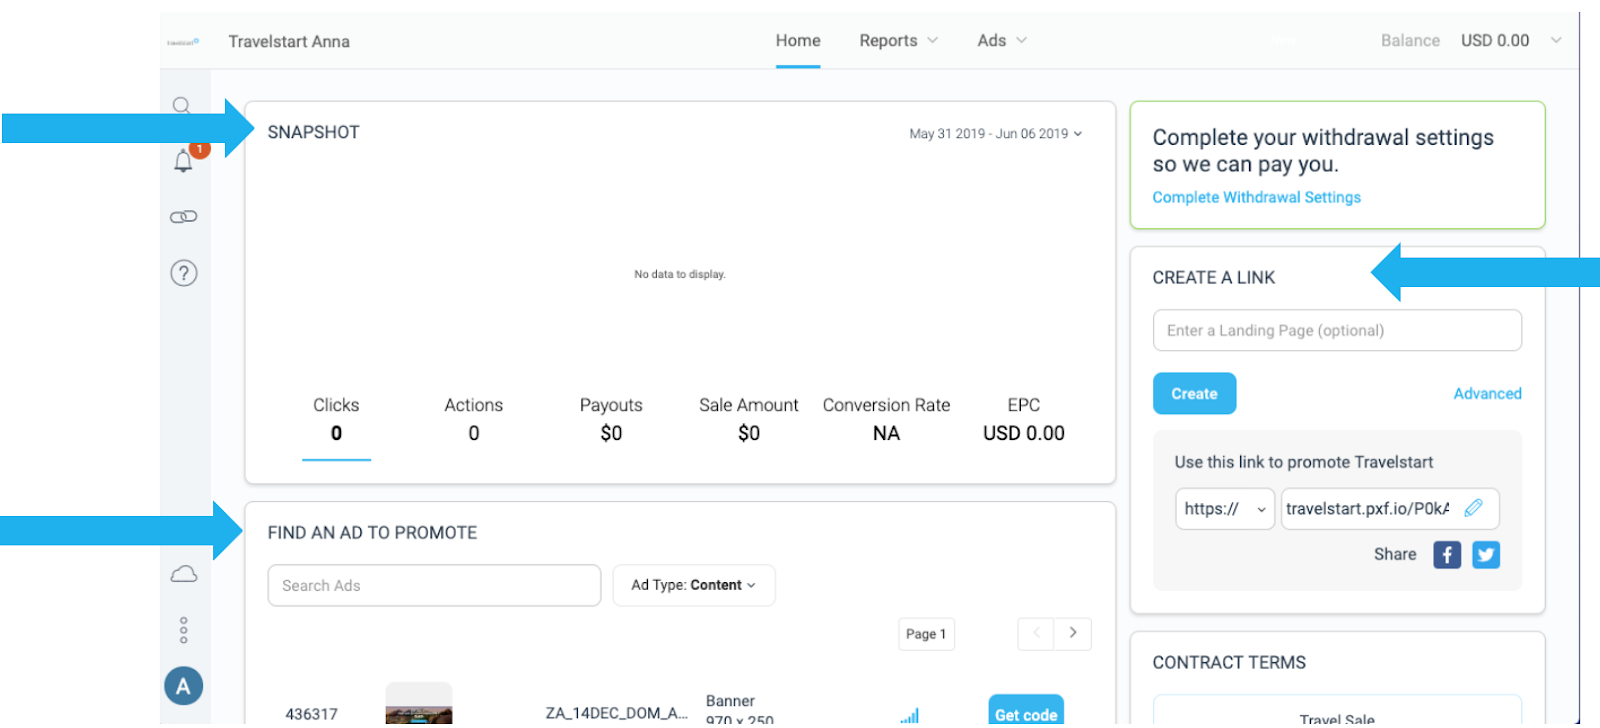This screenshot has height=728, width=1600.
Task: Click the USD 0.00 balance amount
Action: click(1495, 41)
